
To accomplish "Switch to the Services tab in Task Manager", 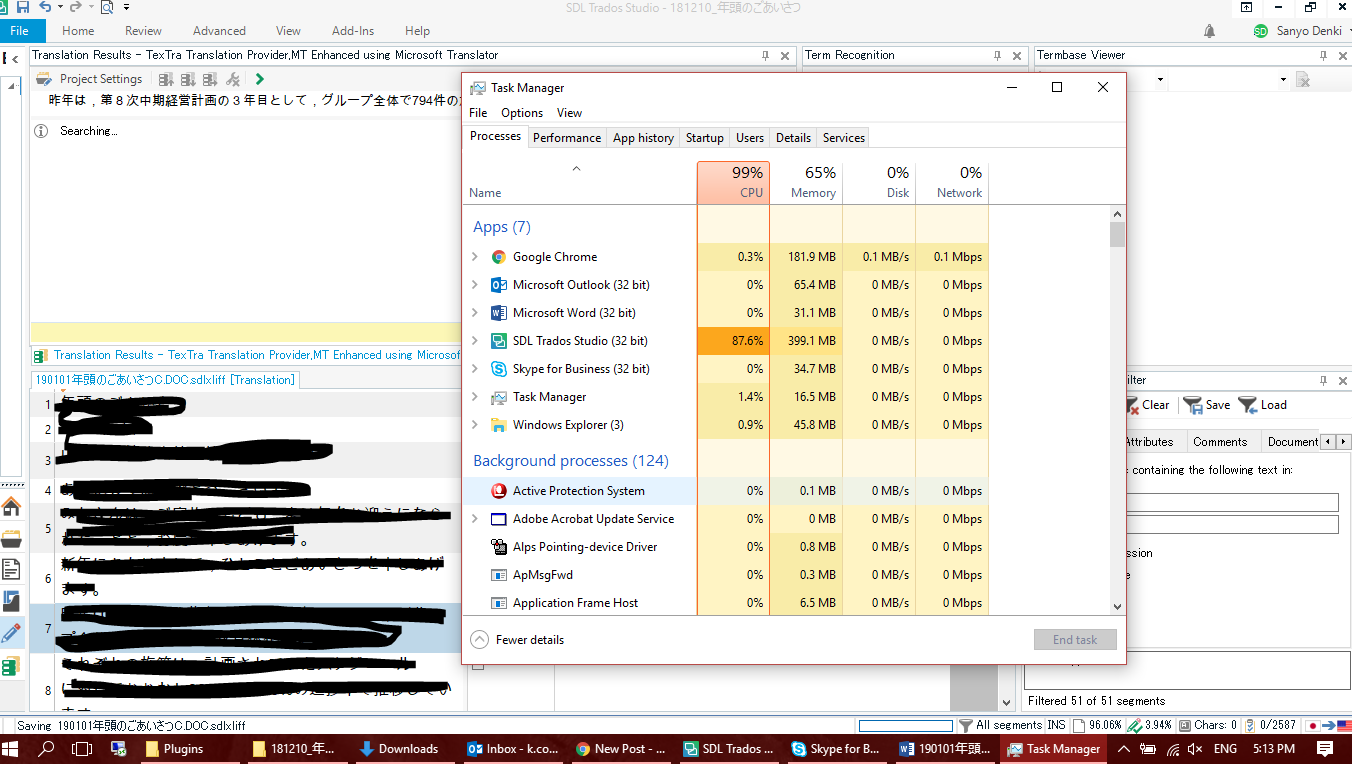I will pos(844,138).
